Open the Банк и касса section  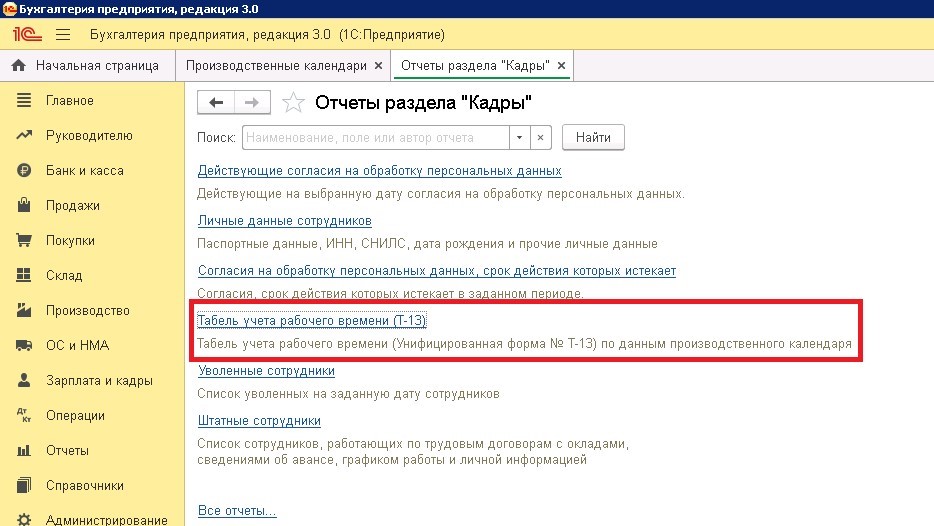[85, 171]
